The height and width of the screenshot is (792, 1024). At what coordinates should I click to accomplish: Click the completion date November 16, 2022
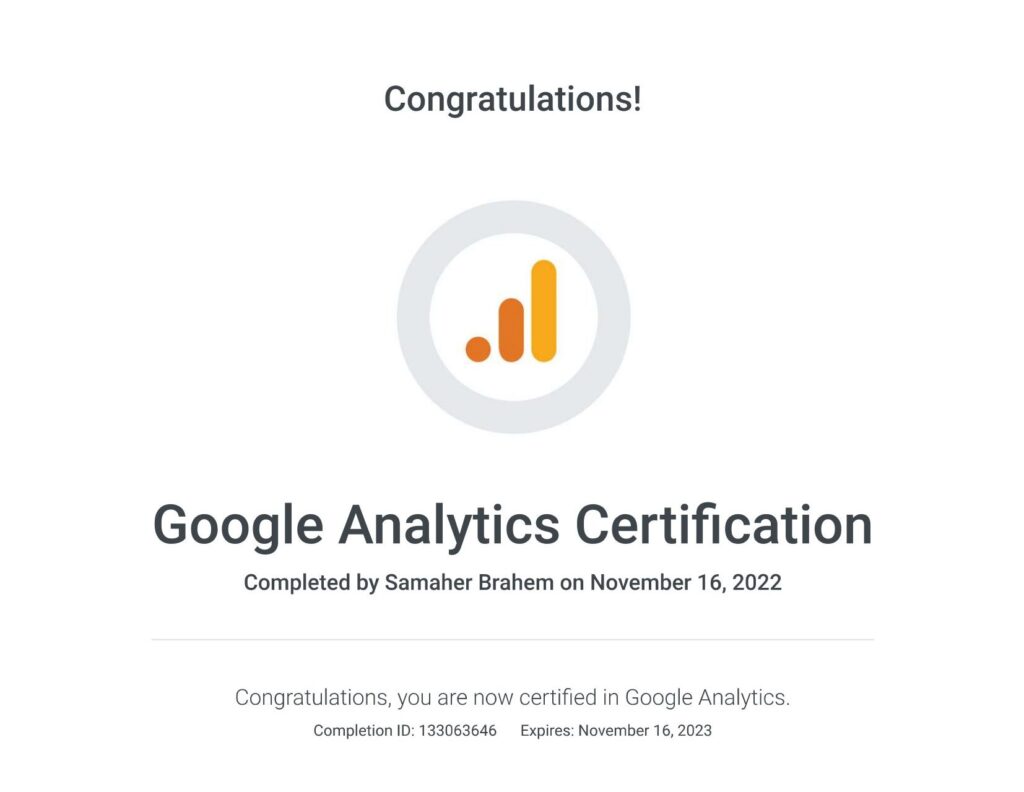click(686, 582)
